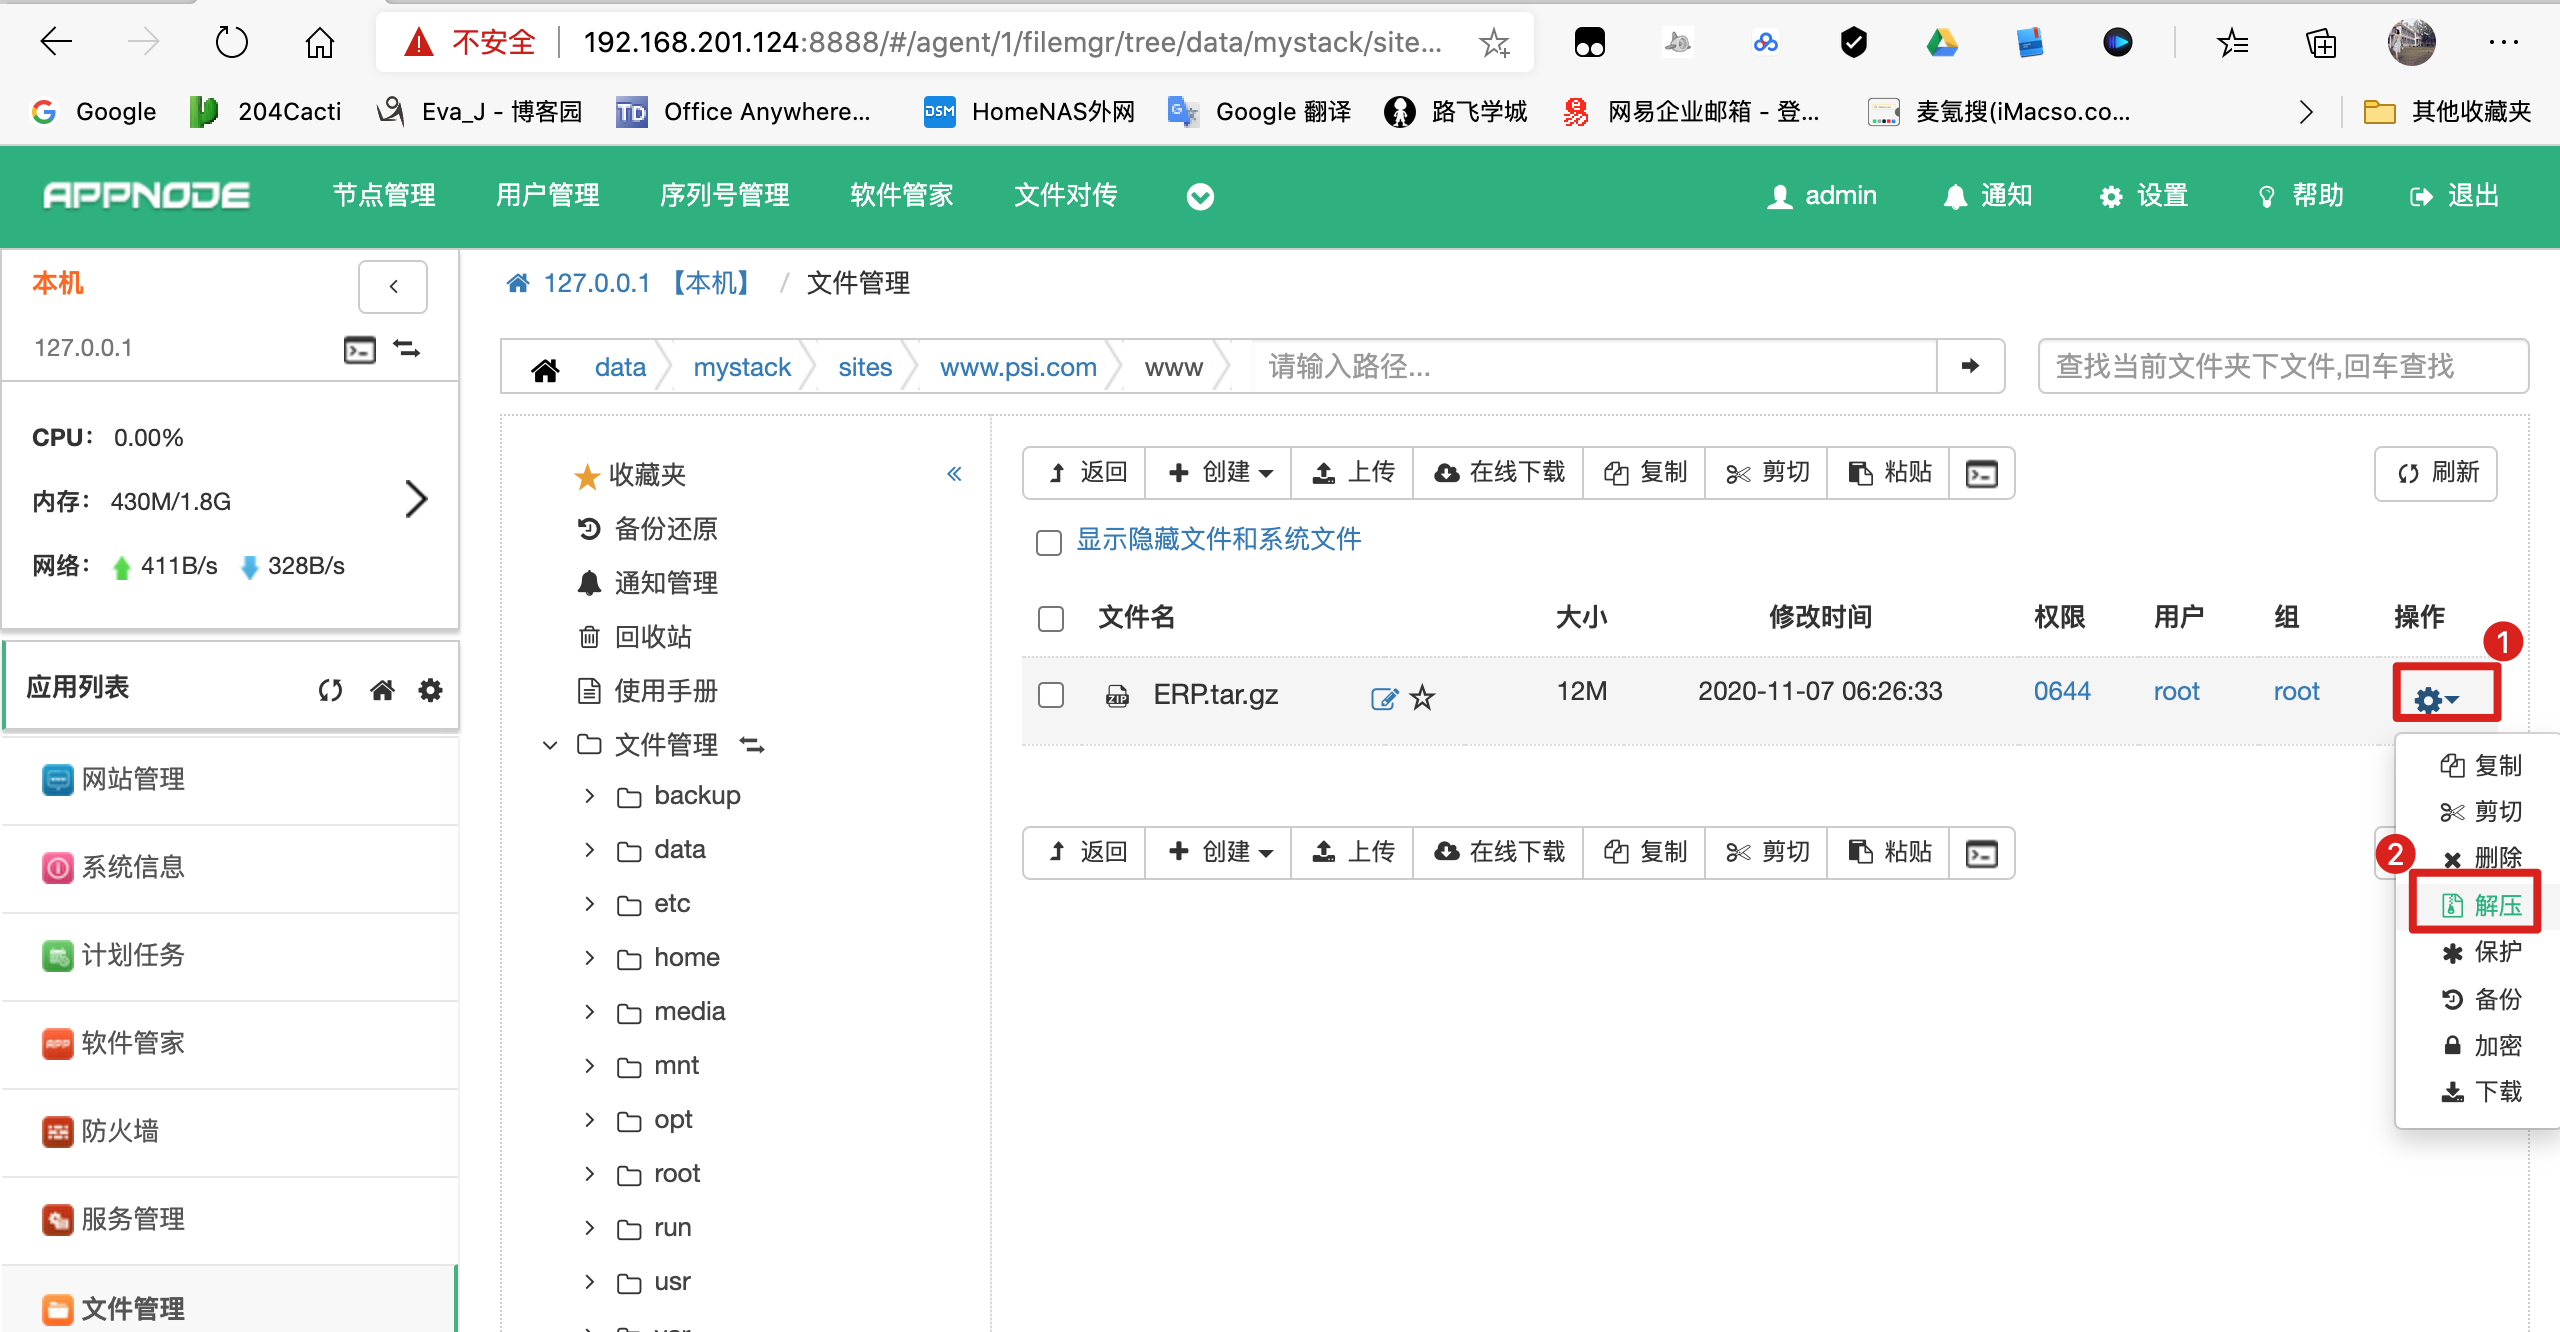The image size is (2560, 1332).
Task: Choose 删除 from context menu
Action: click(2481, 858)
